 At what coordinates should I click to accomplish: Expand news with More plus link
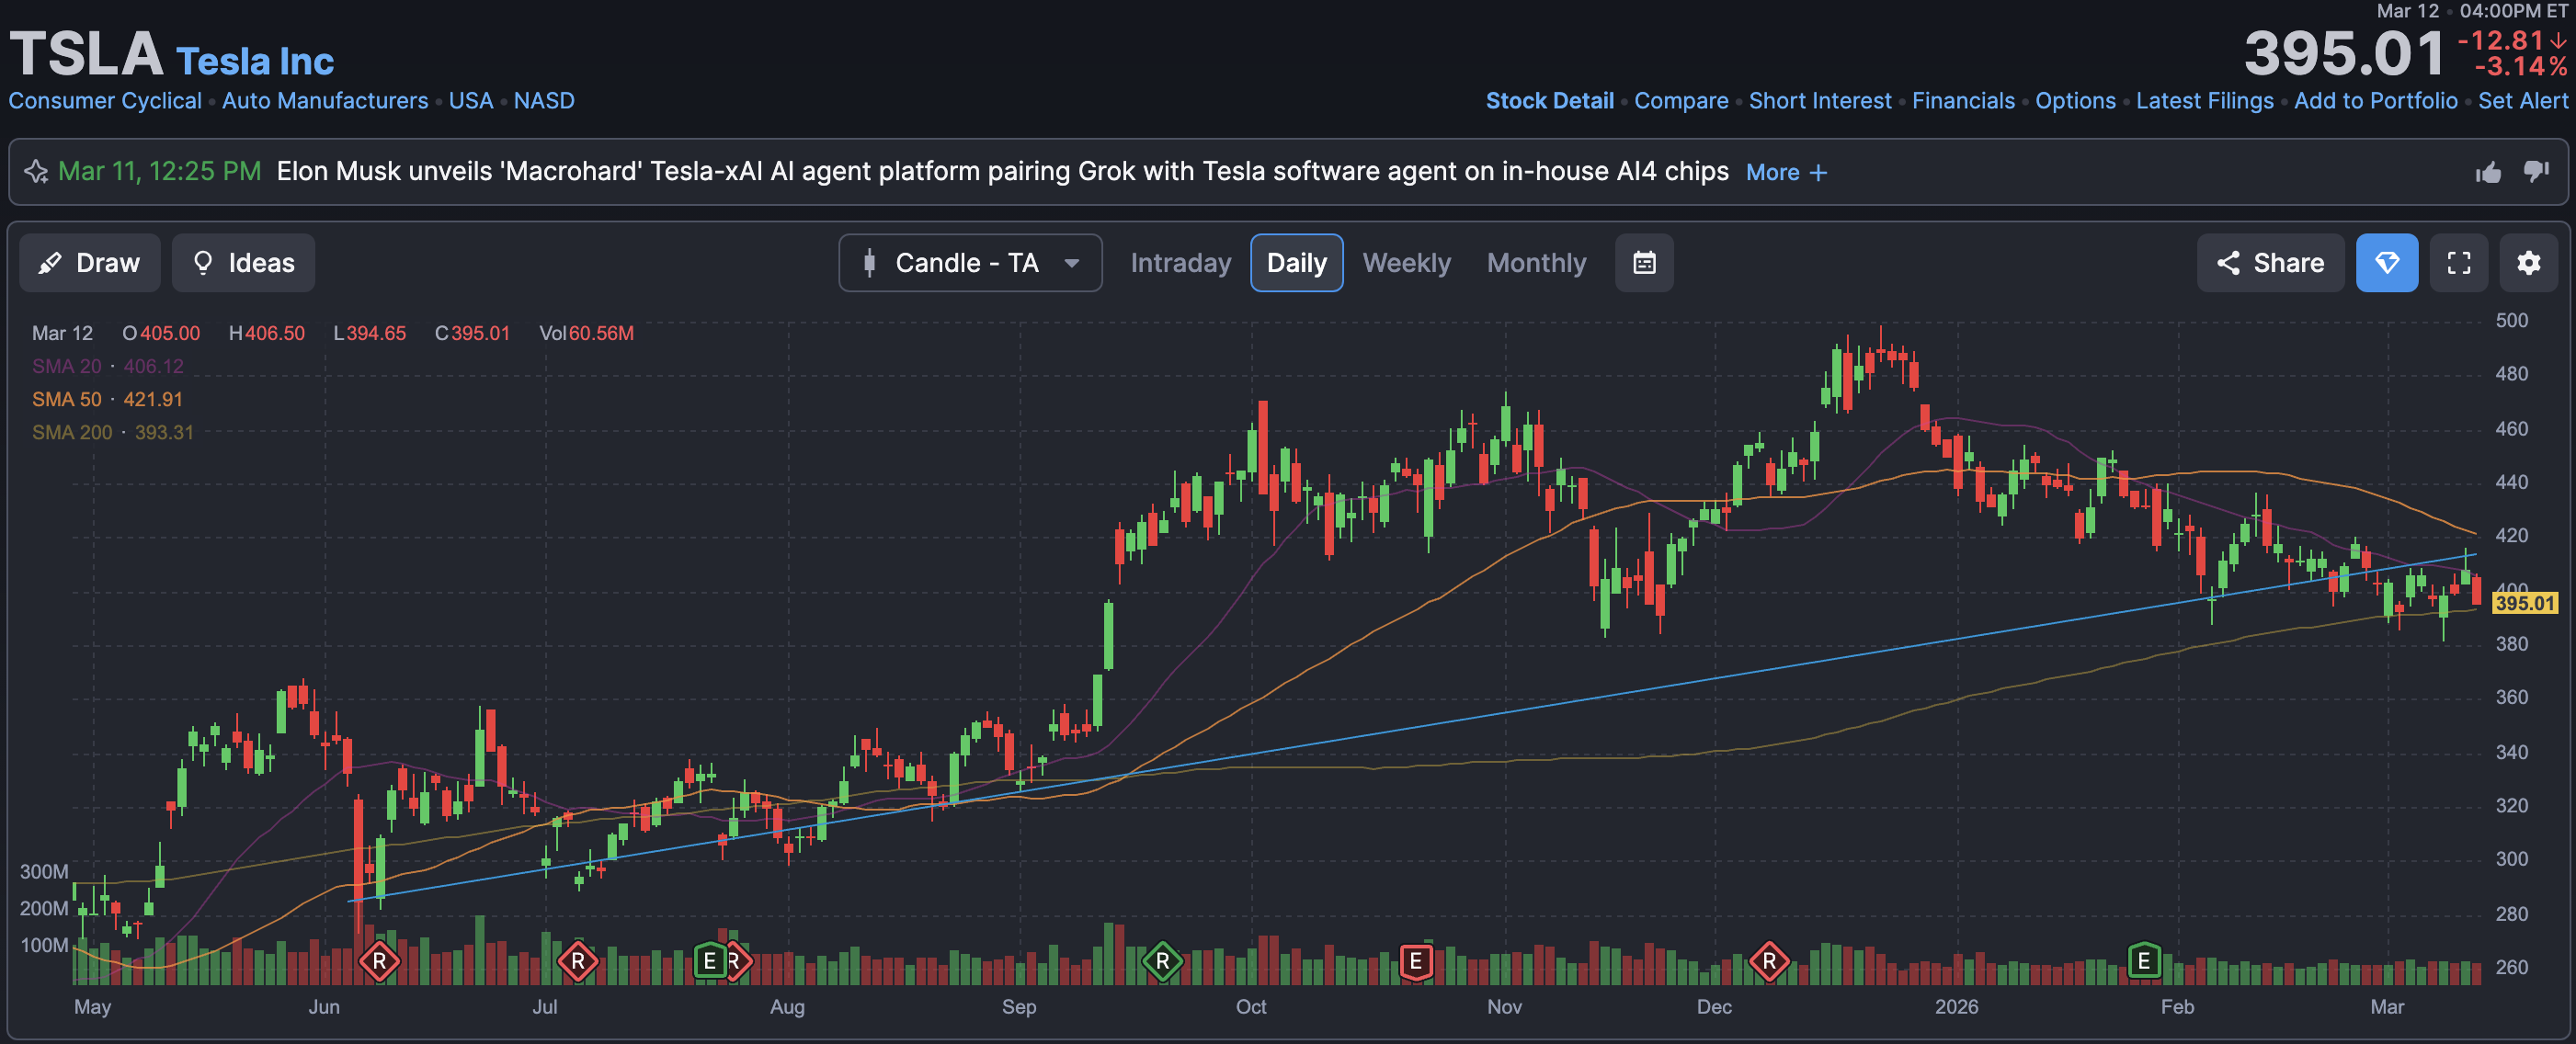point(1786,172)
